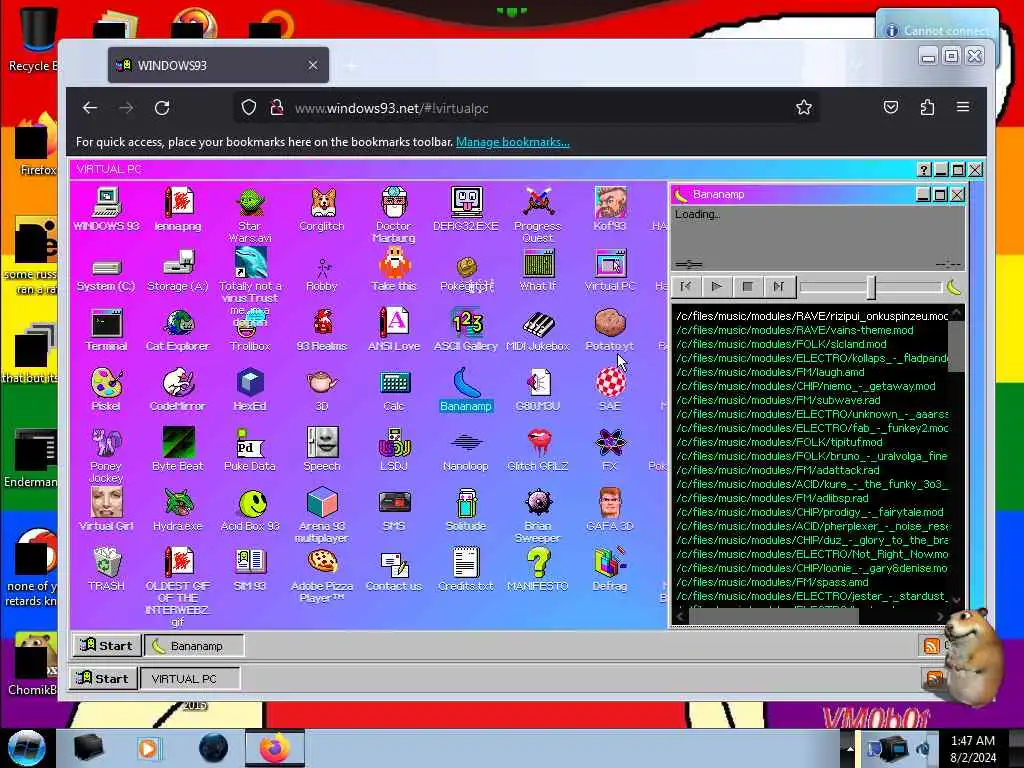Select tipituf.mod playlist entry
This screenshot has width=1024, height=768.
pos(779,442)
